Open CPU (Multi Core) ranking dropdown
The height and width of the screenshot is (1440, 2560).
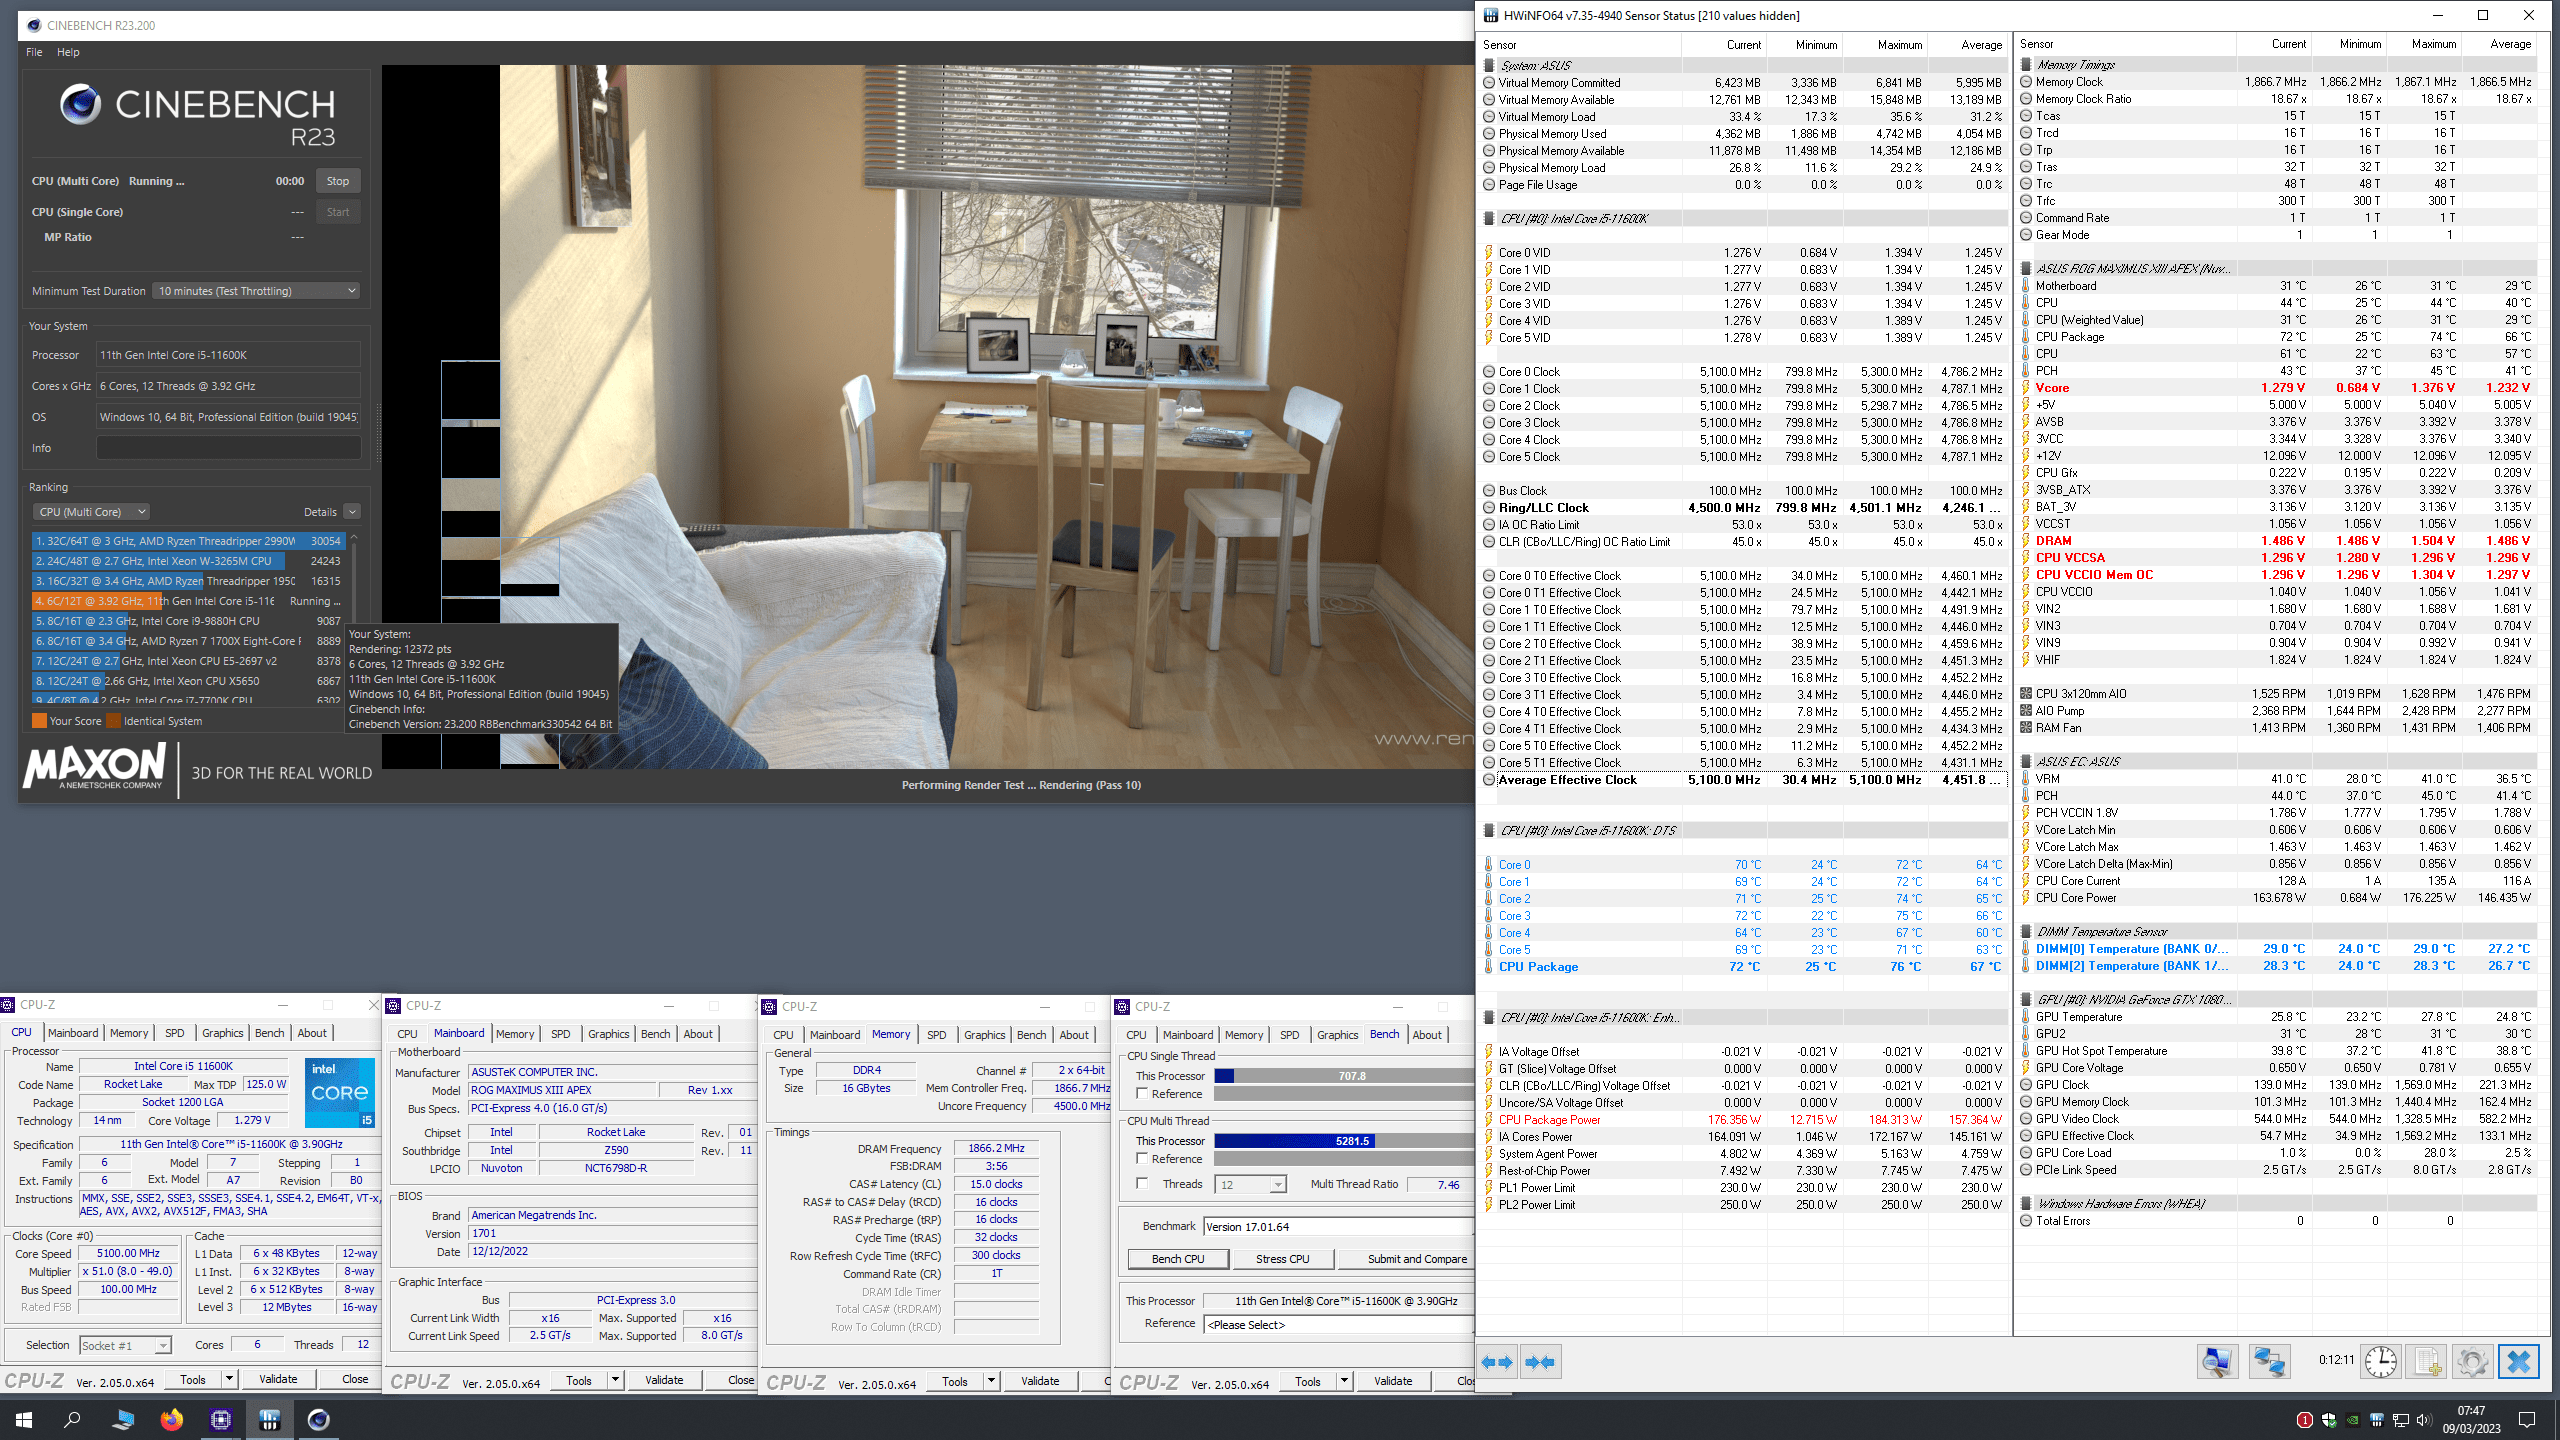91,512
